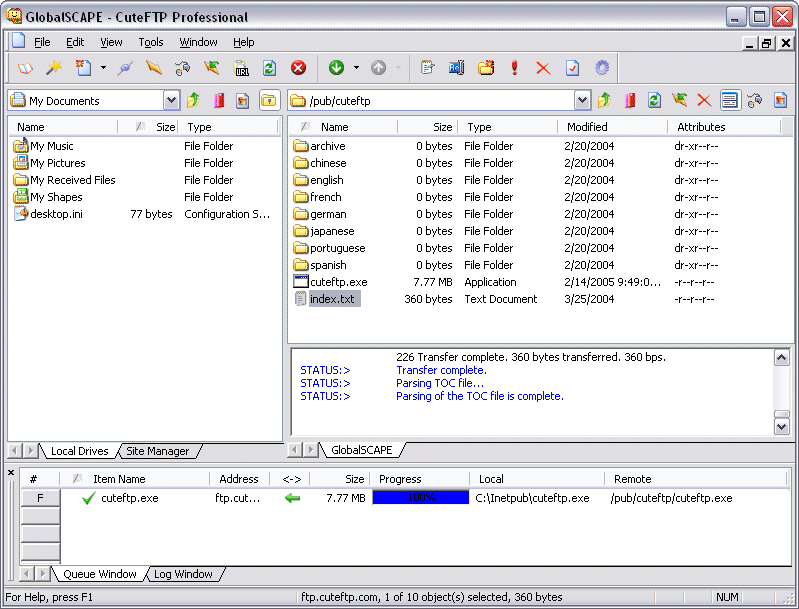This screenshot has width=799, height=609.
Task: Click the queue Progress column header
Action: click(421, 479)
